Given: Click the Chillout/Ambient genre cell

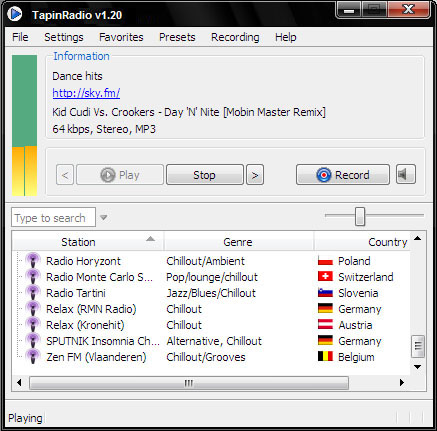Looking at the screenshot, I should click(x=205, y=261).
